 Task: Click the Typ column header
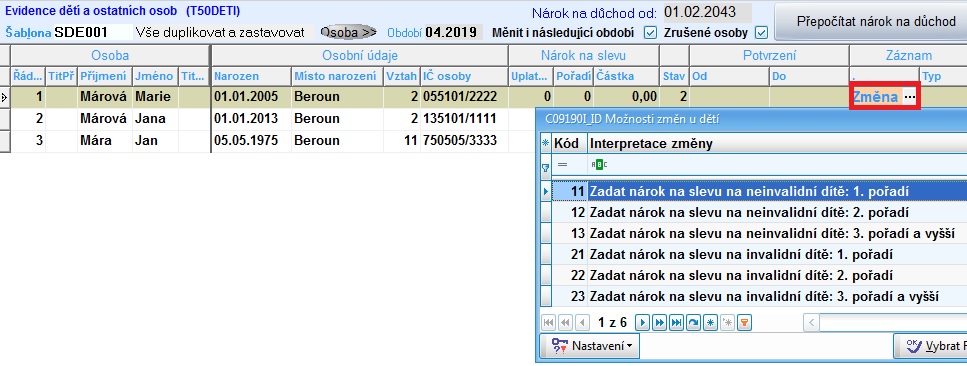942,77
